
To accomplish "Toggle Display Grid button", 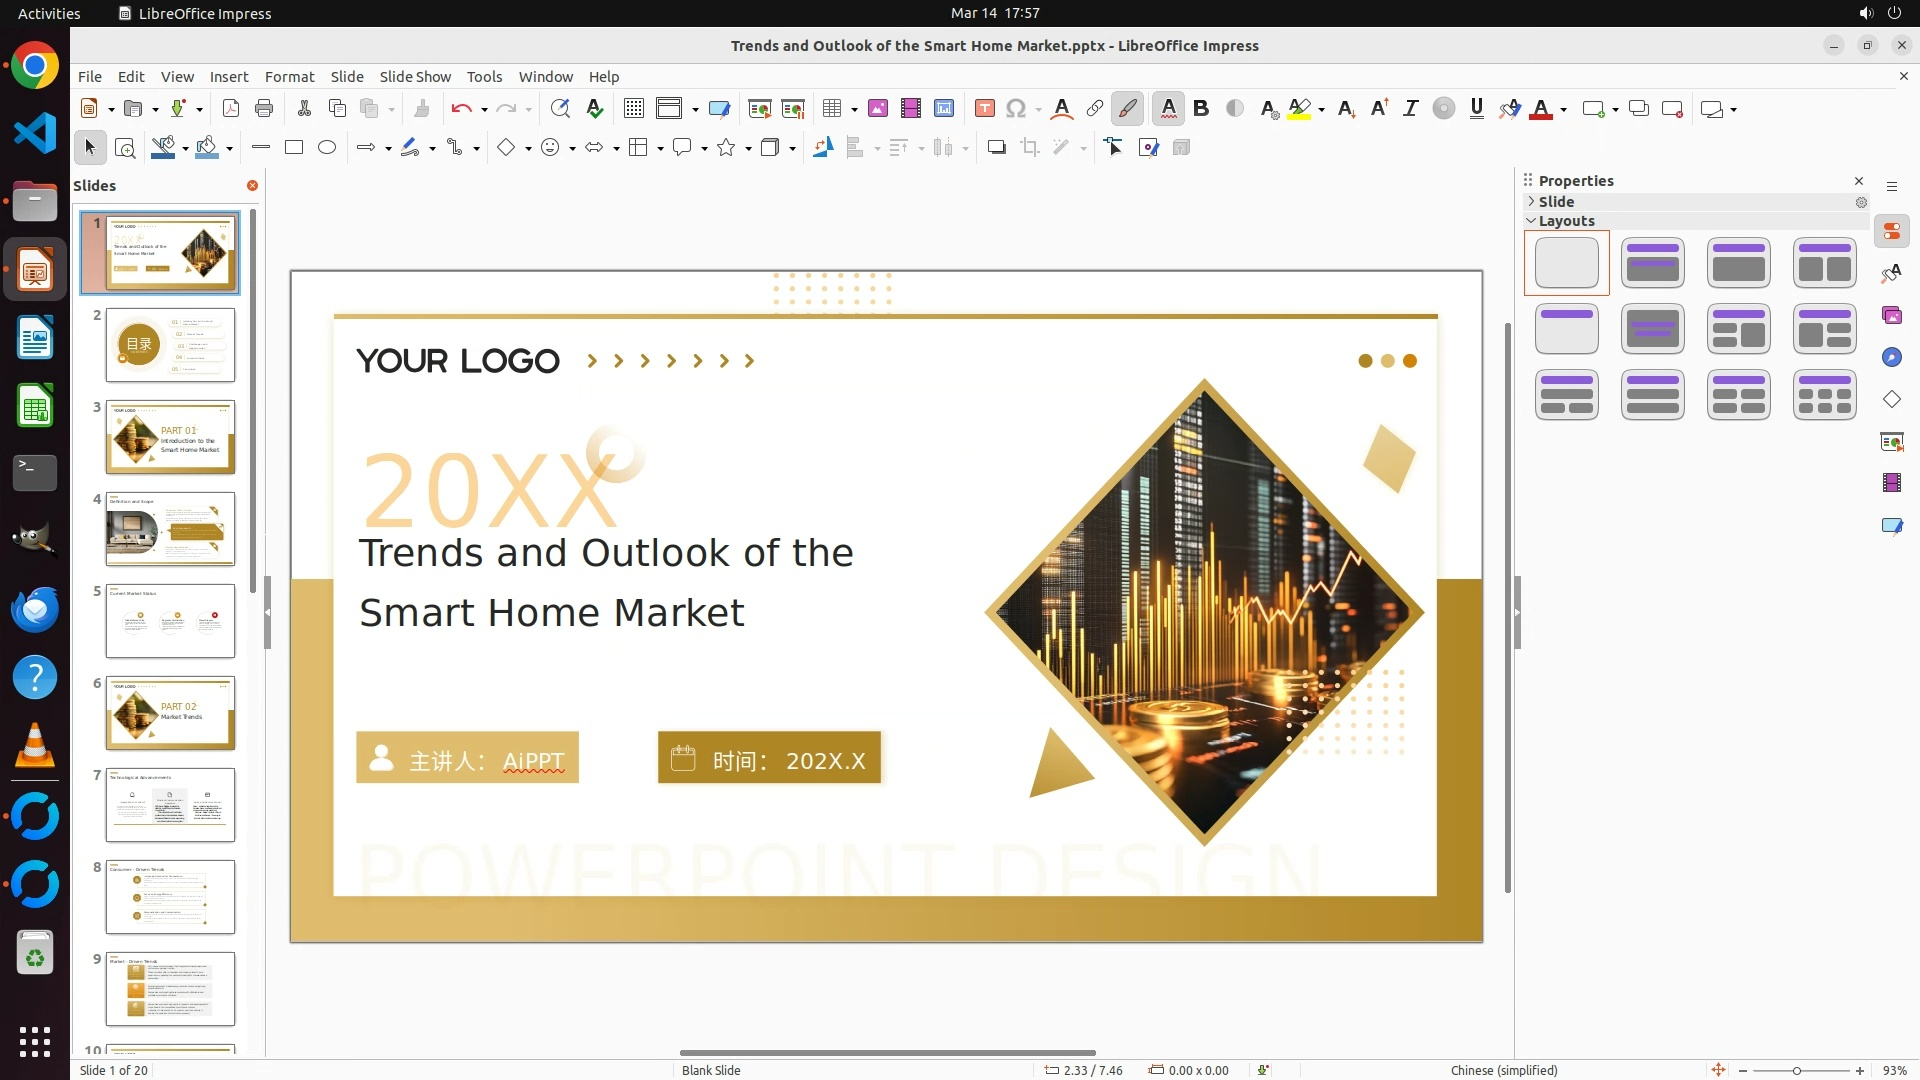I will (633, 109).
